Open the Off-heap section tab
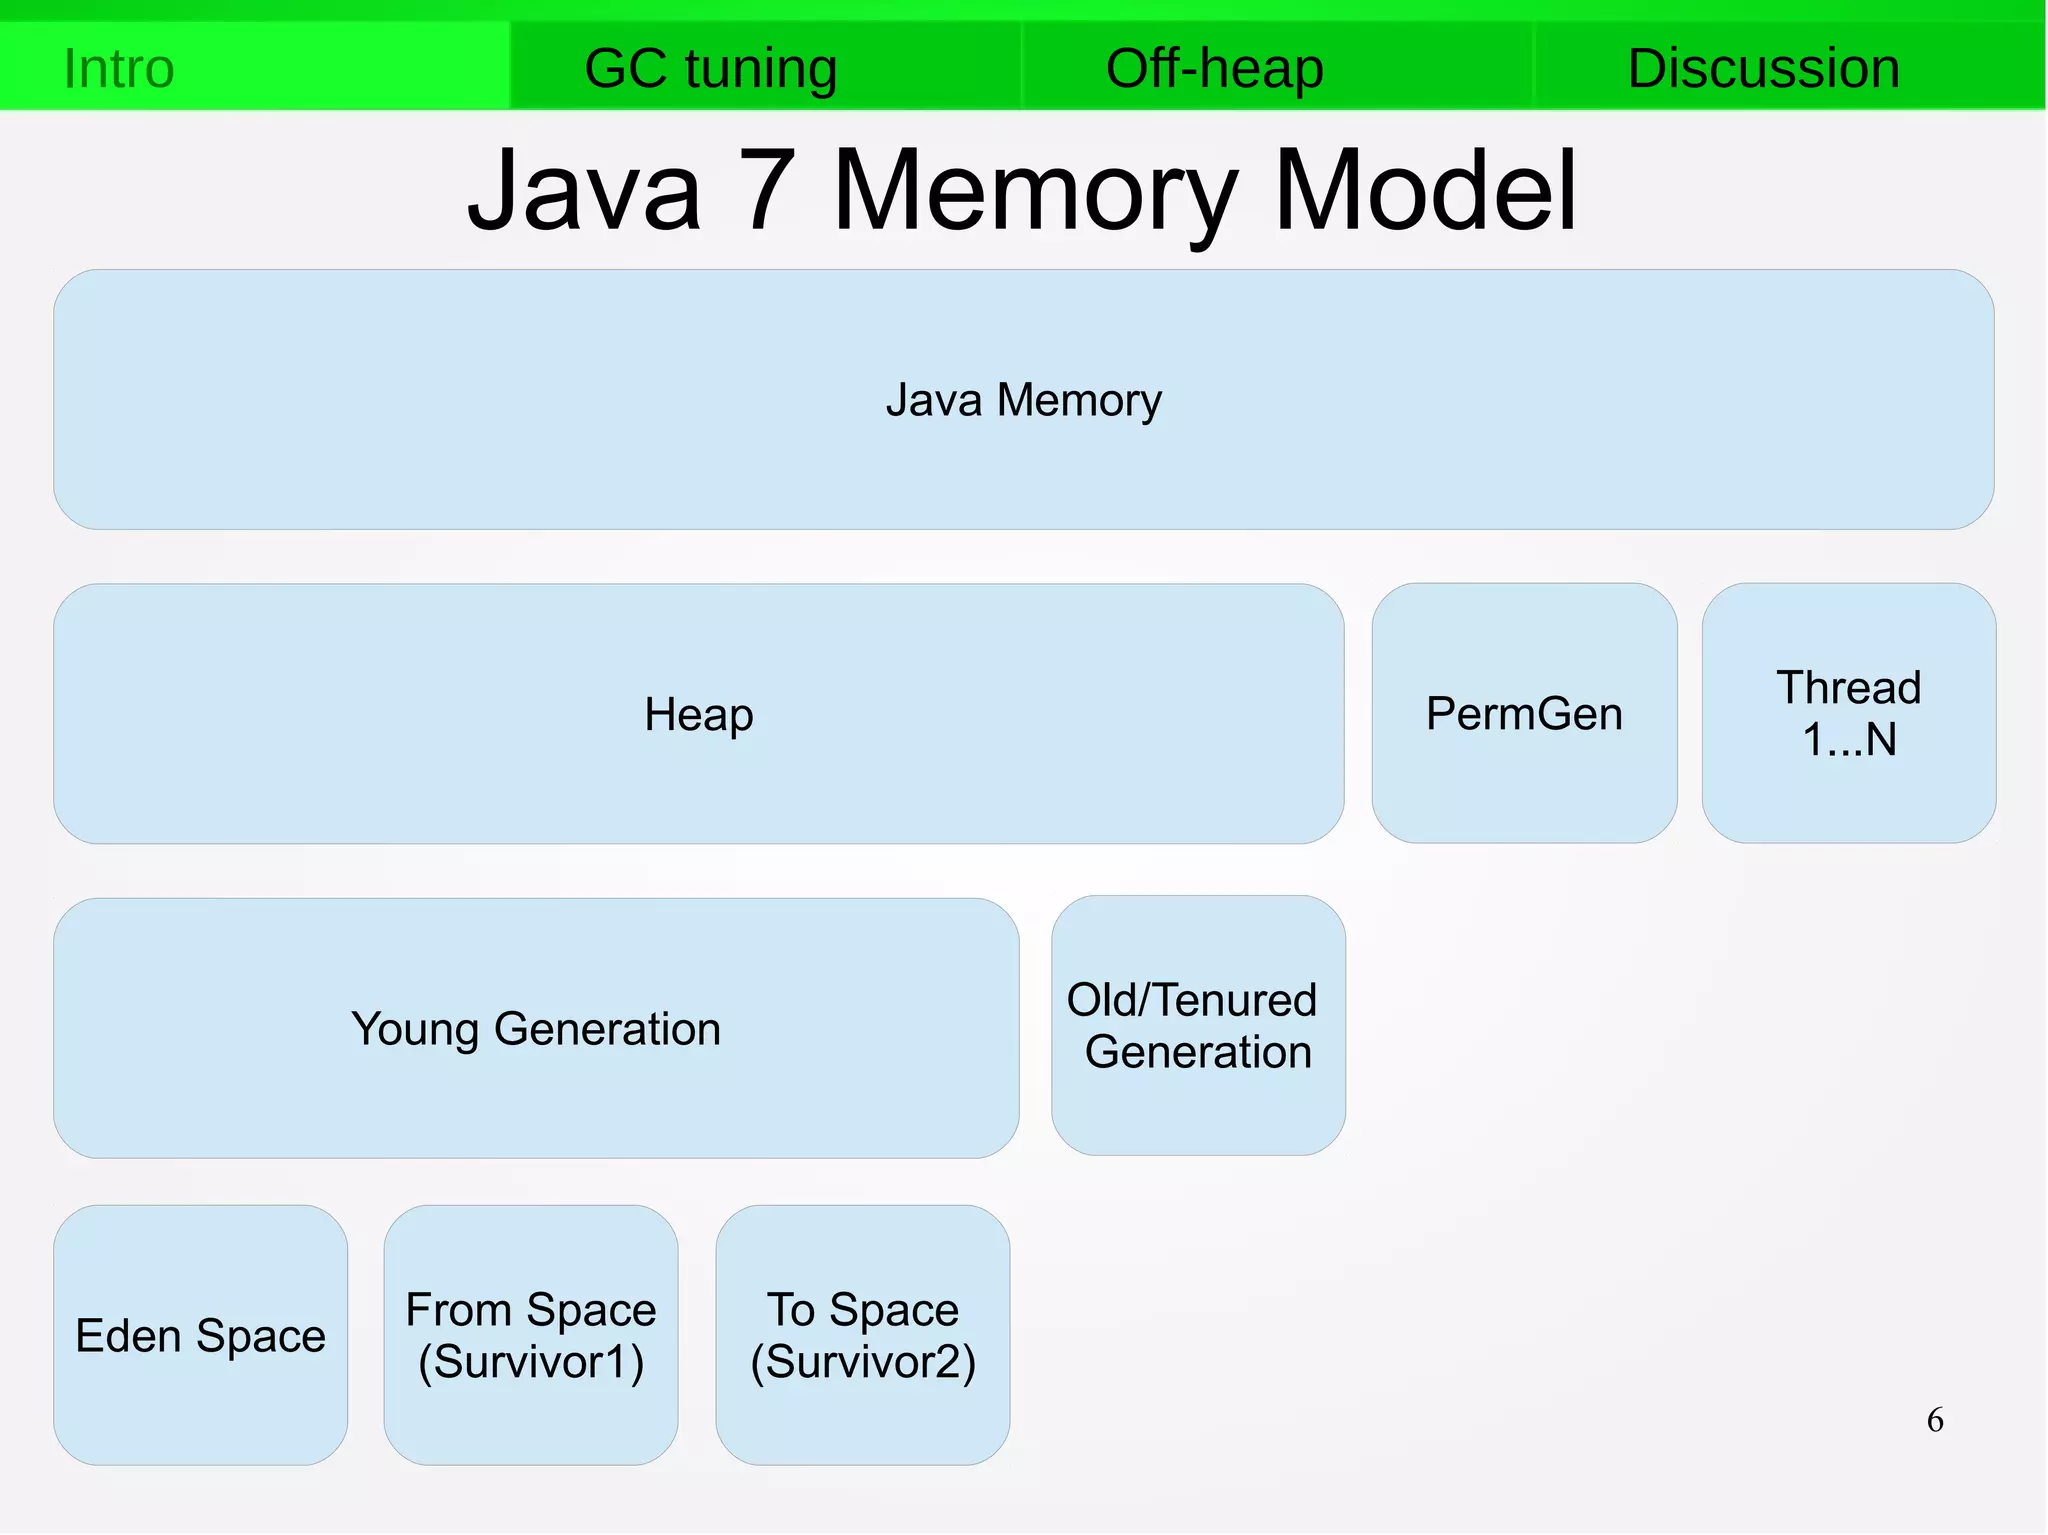 click(1214, 68)
